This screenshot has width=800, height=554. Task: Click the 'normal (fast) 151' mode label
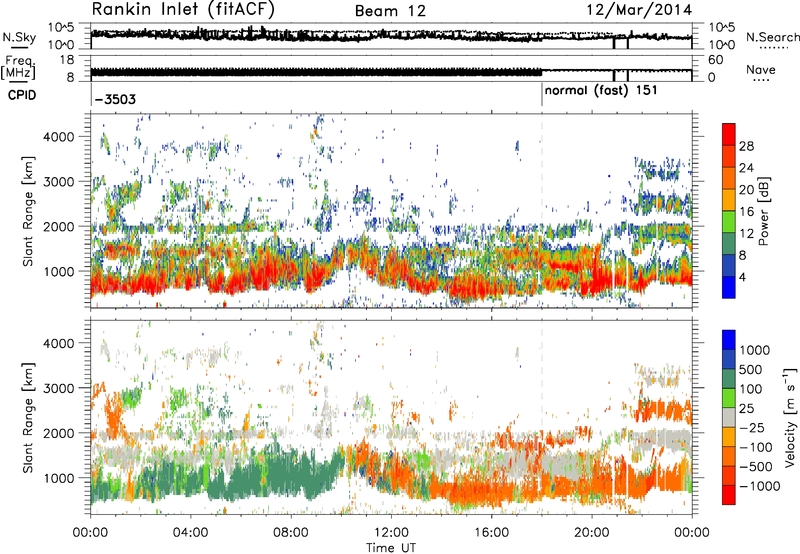601,91
